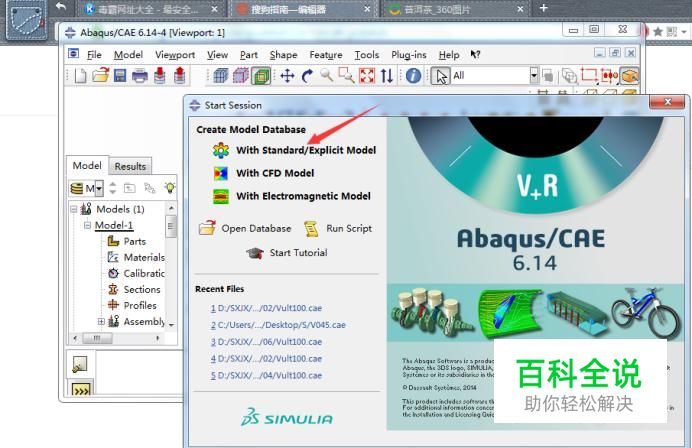Open the Viewport menu
The width and height of the screenshot is (692, 448).
[x=175, y=55]
